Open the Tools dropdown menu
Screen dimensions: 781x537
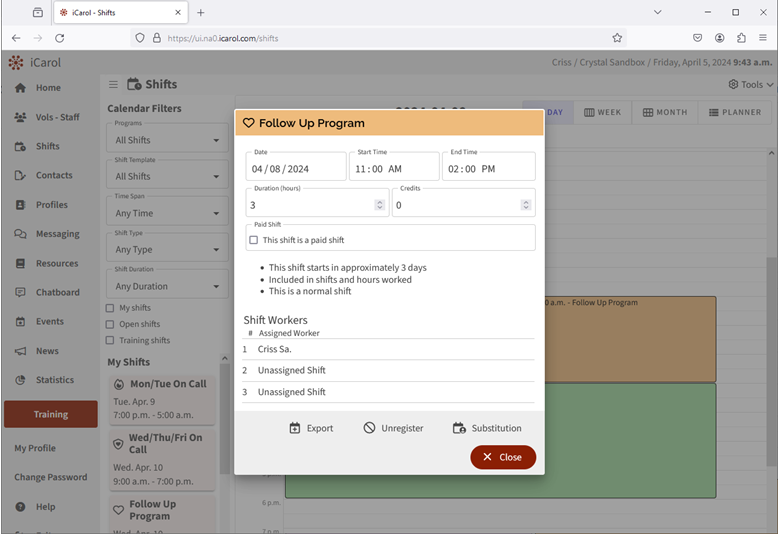click(x=751, y=85)
